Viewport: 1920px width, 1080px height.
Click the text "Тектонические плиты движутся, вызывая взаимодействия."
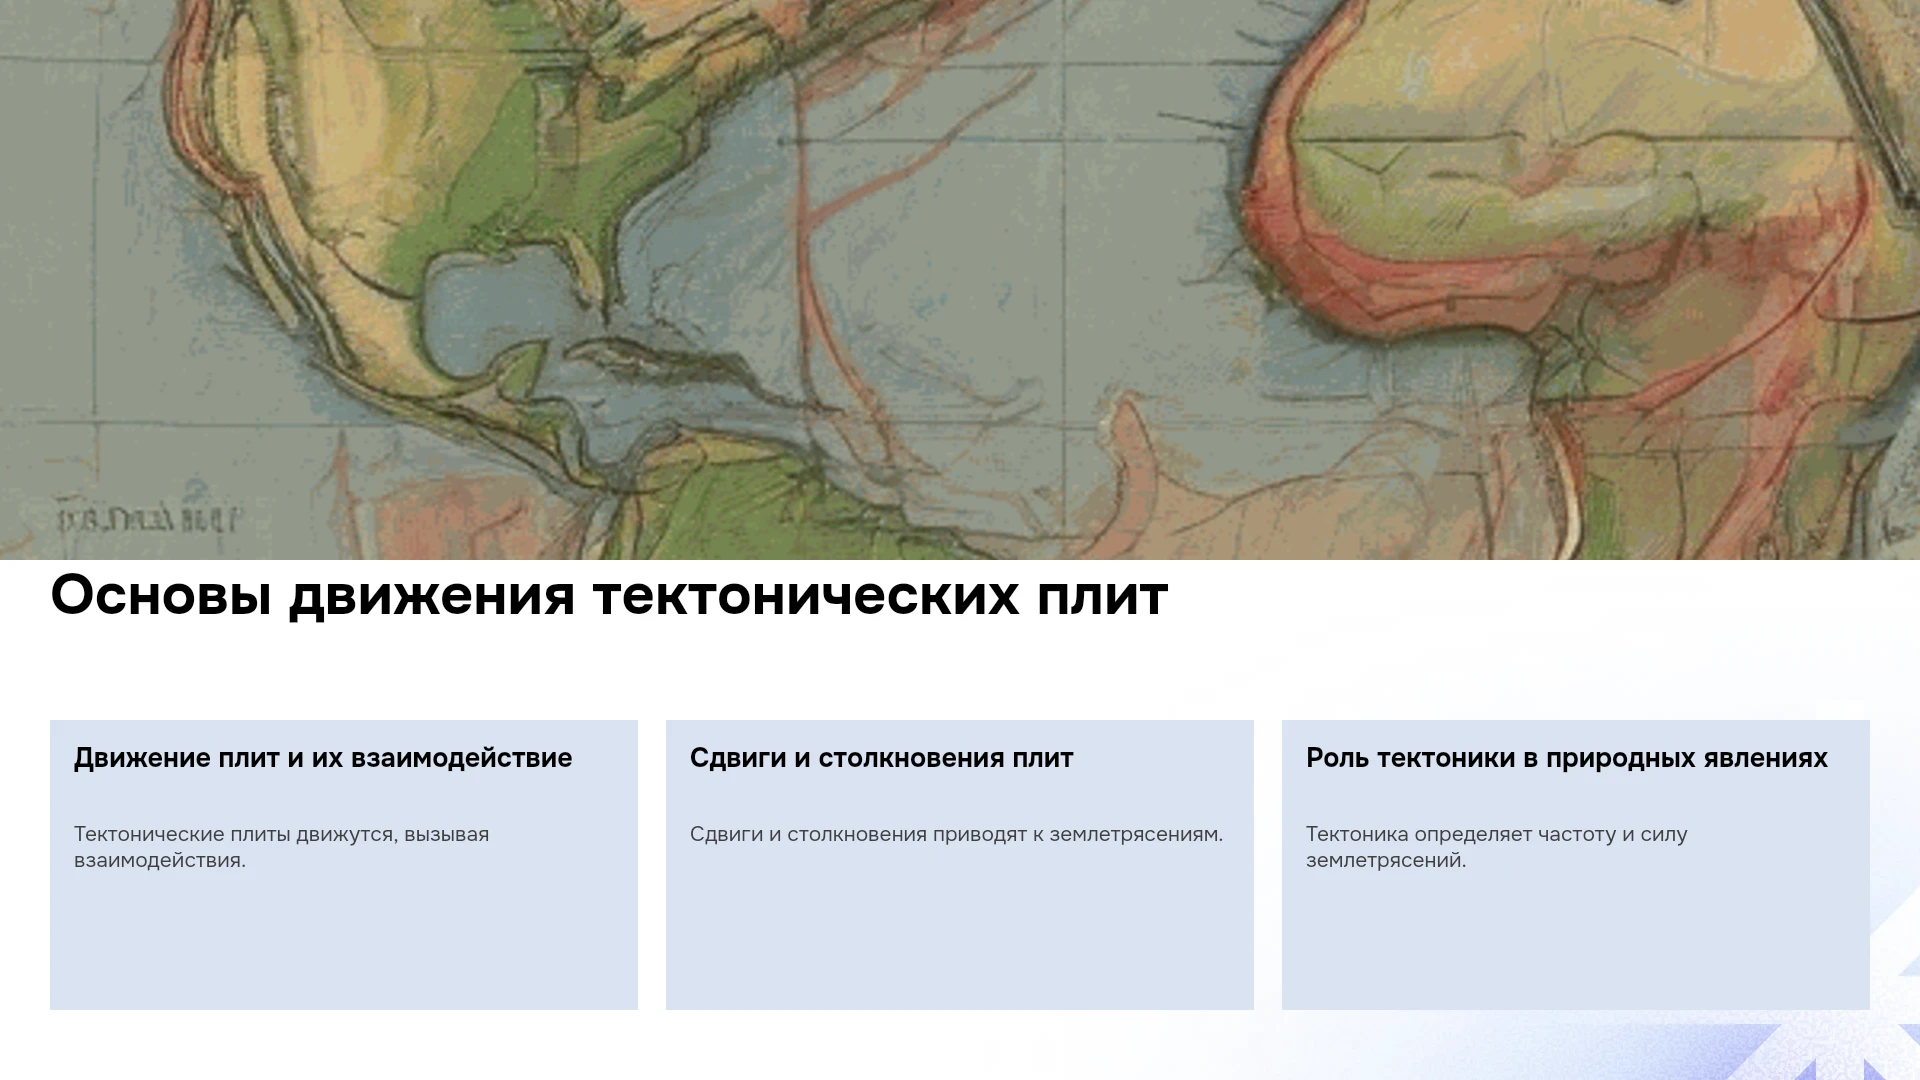click(x=281, y=847)
